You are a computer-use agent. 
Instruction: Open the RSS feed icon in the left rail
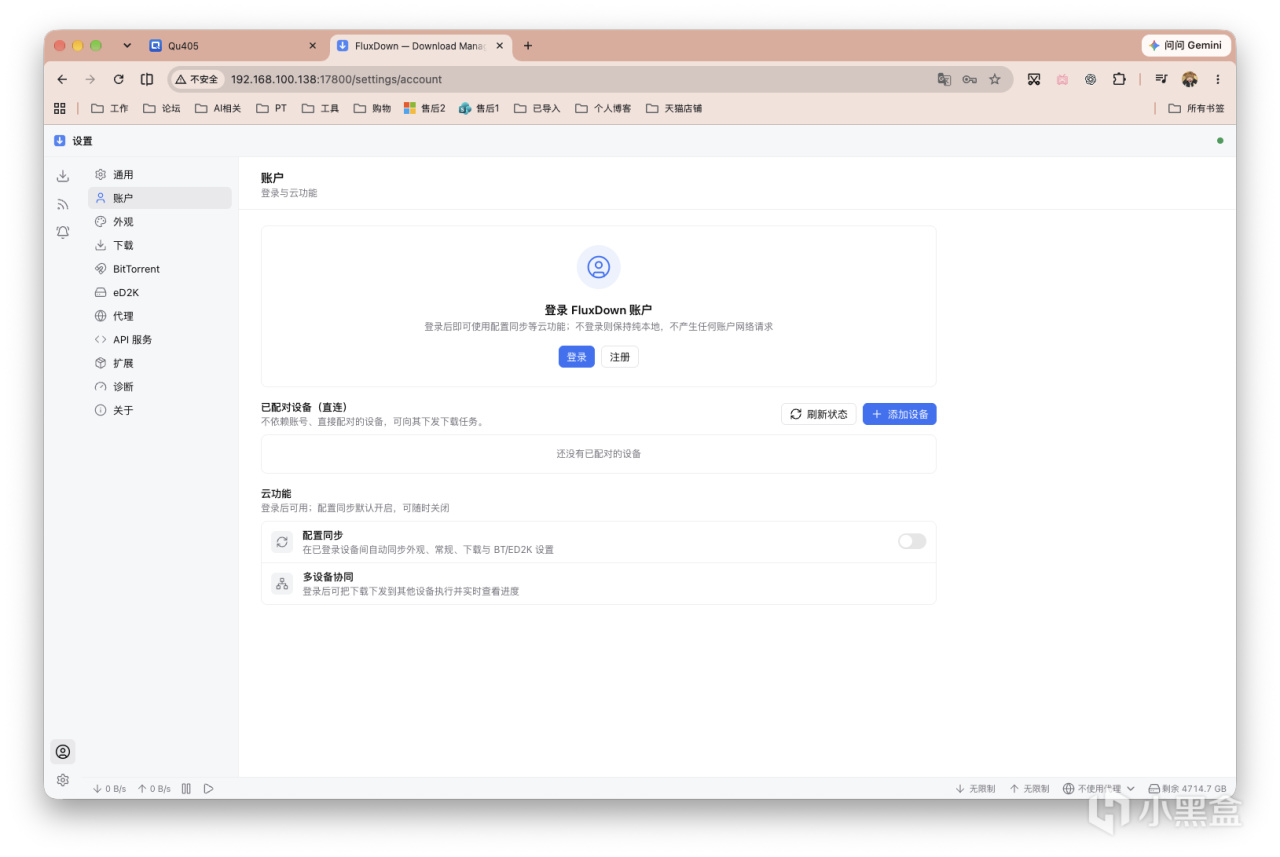63,204
